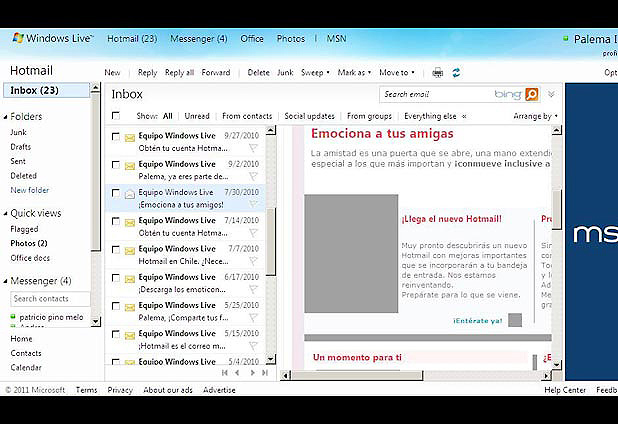This screenshot has height=424, width=618.
Task: Open the ¡Entérate ya! link
Action: click(477, 321)
